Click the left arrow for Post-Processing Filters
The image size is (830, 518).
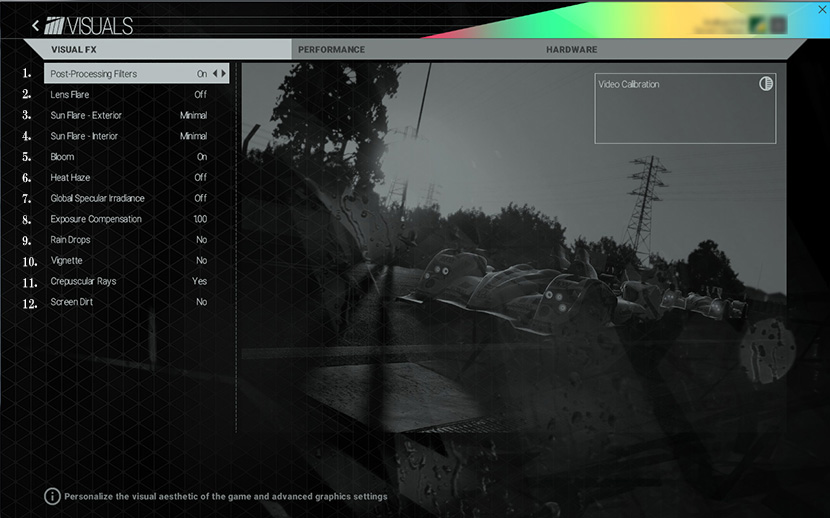215,74
